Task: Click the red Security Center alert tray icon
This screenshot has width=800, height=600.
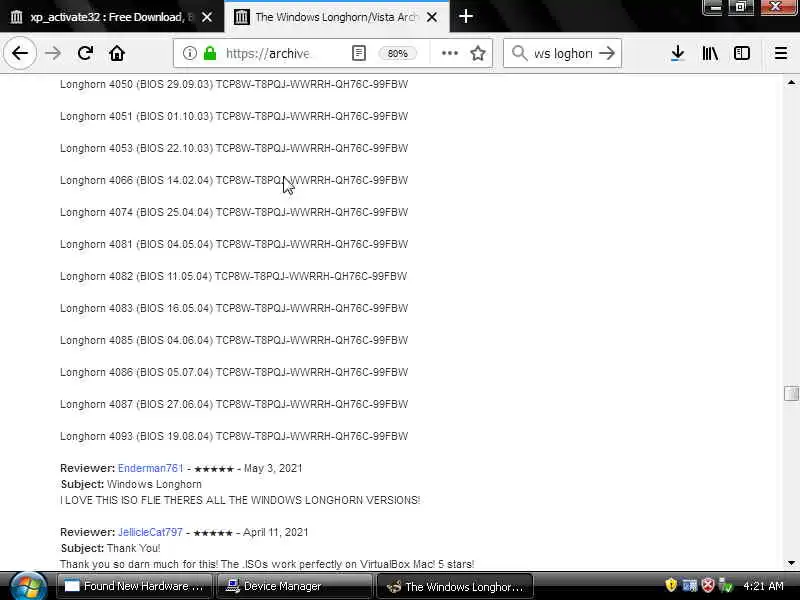Action: click(708, 585)
